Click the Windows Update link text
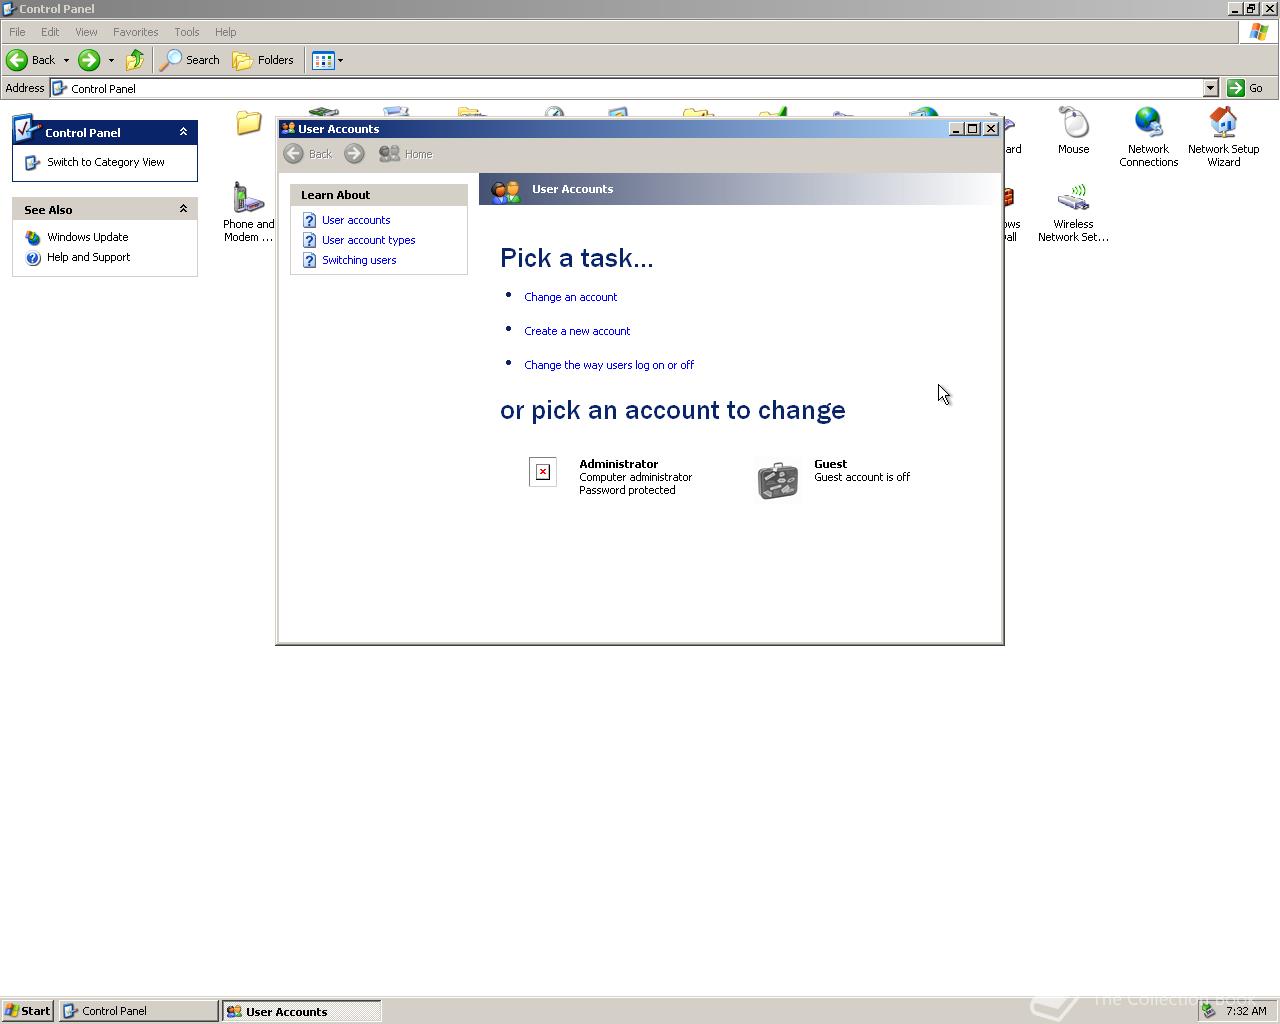Screen dimensions: 1280x1024 87,237
